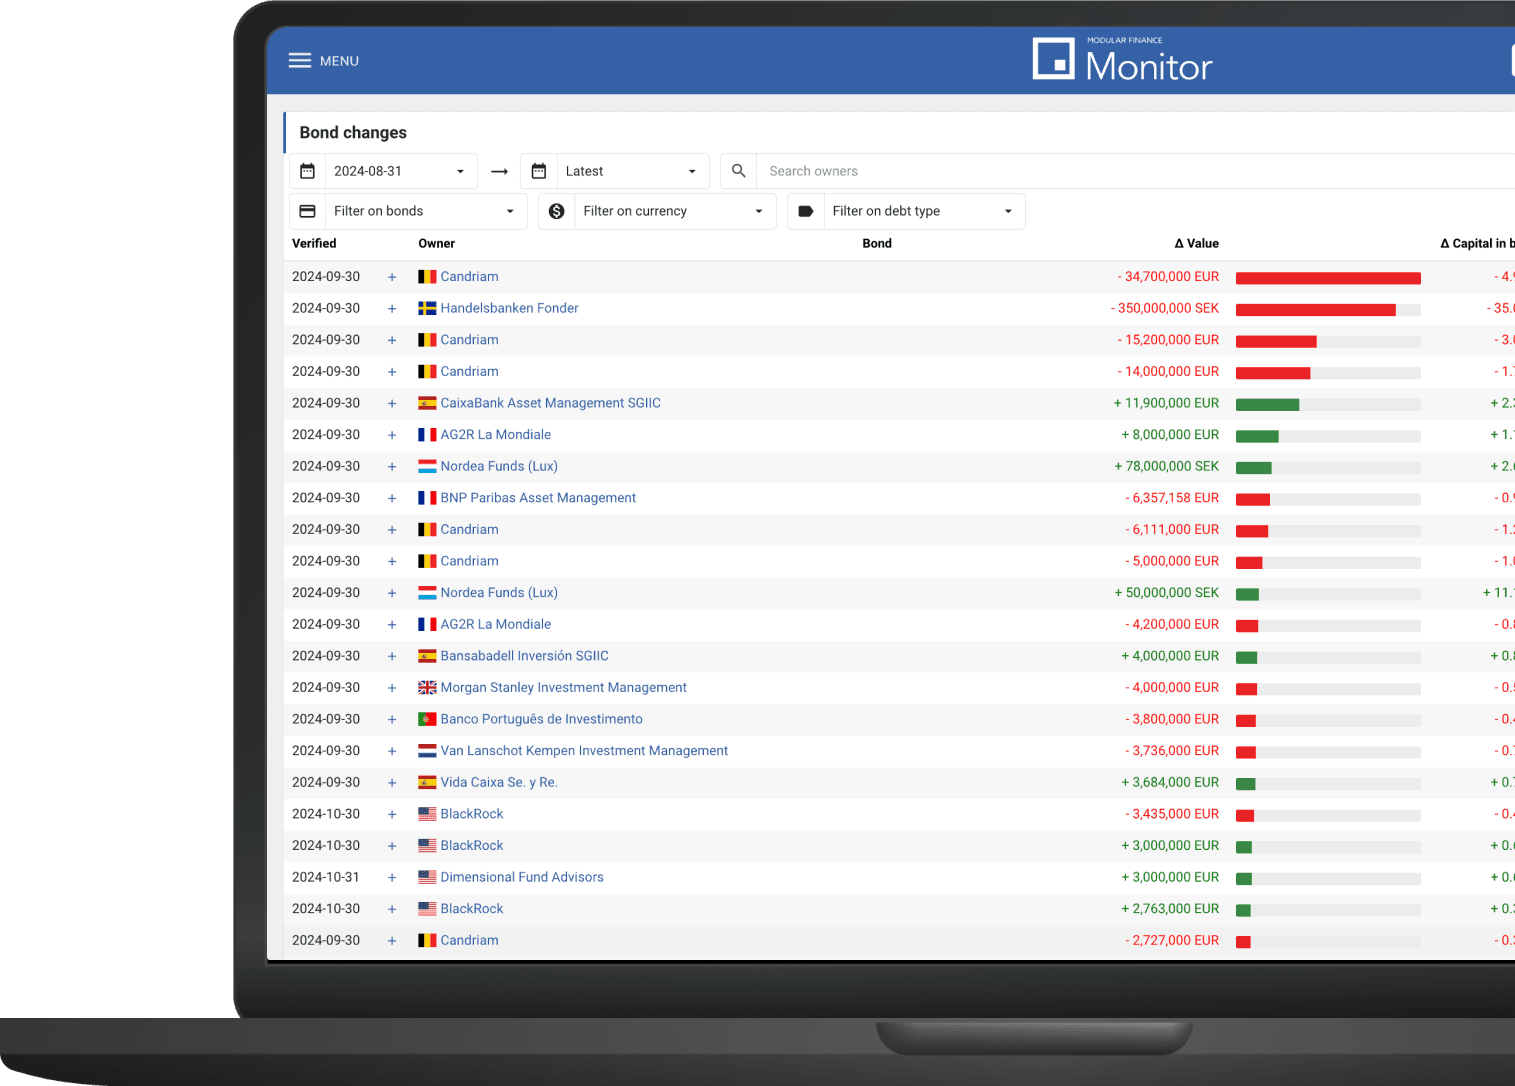Image resolution: width=1515 pixels, height=1086 pixels.
Task: Expand the Dimensional Fund Advisors row
Action: point(392,878)
